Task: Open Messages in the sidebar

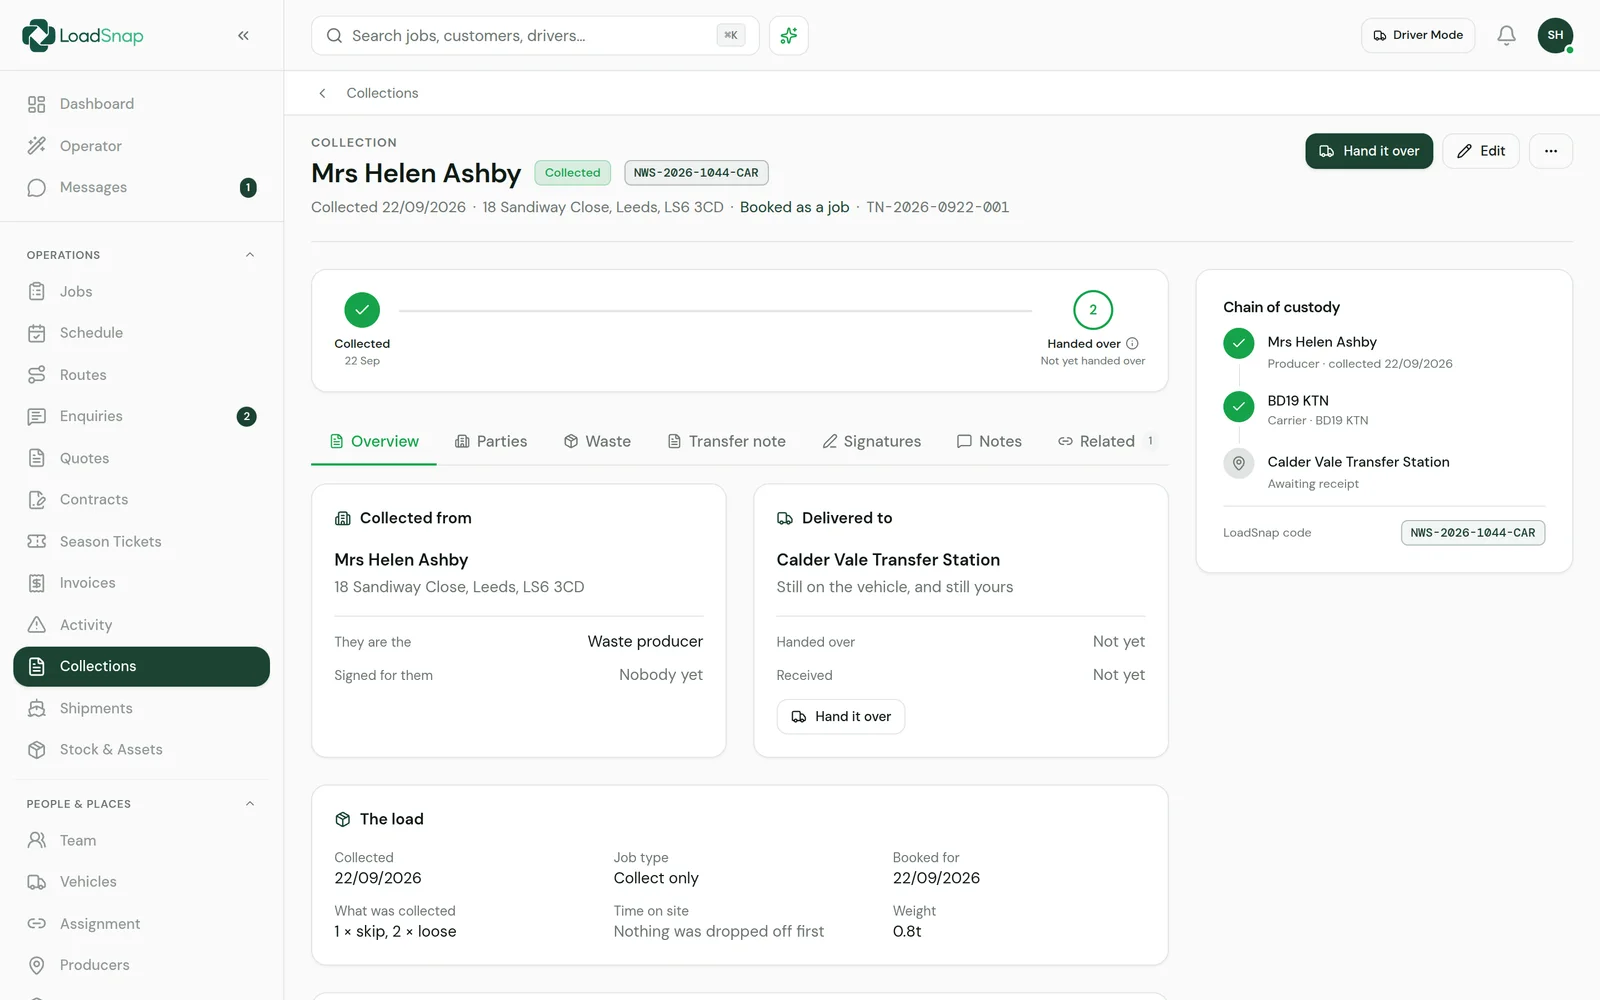Action: (142, 188)
